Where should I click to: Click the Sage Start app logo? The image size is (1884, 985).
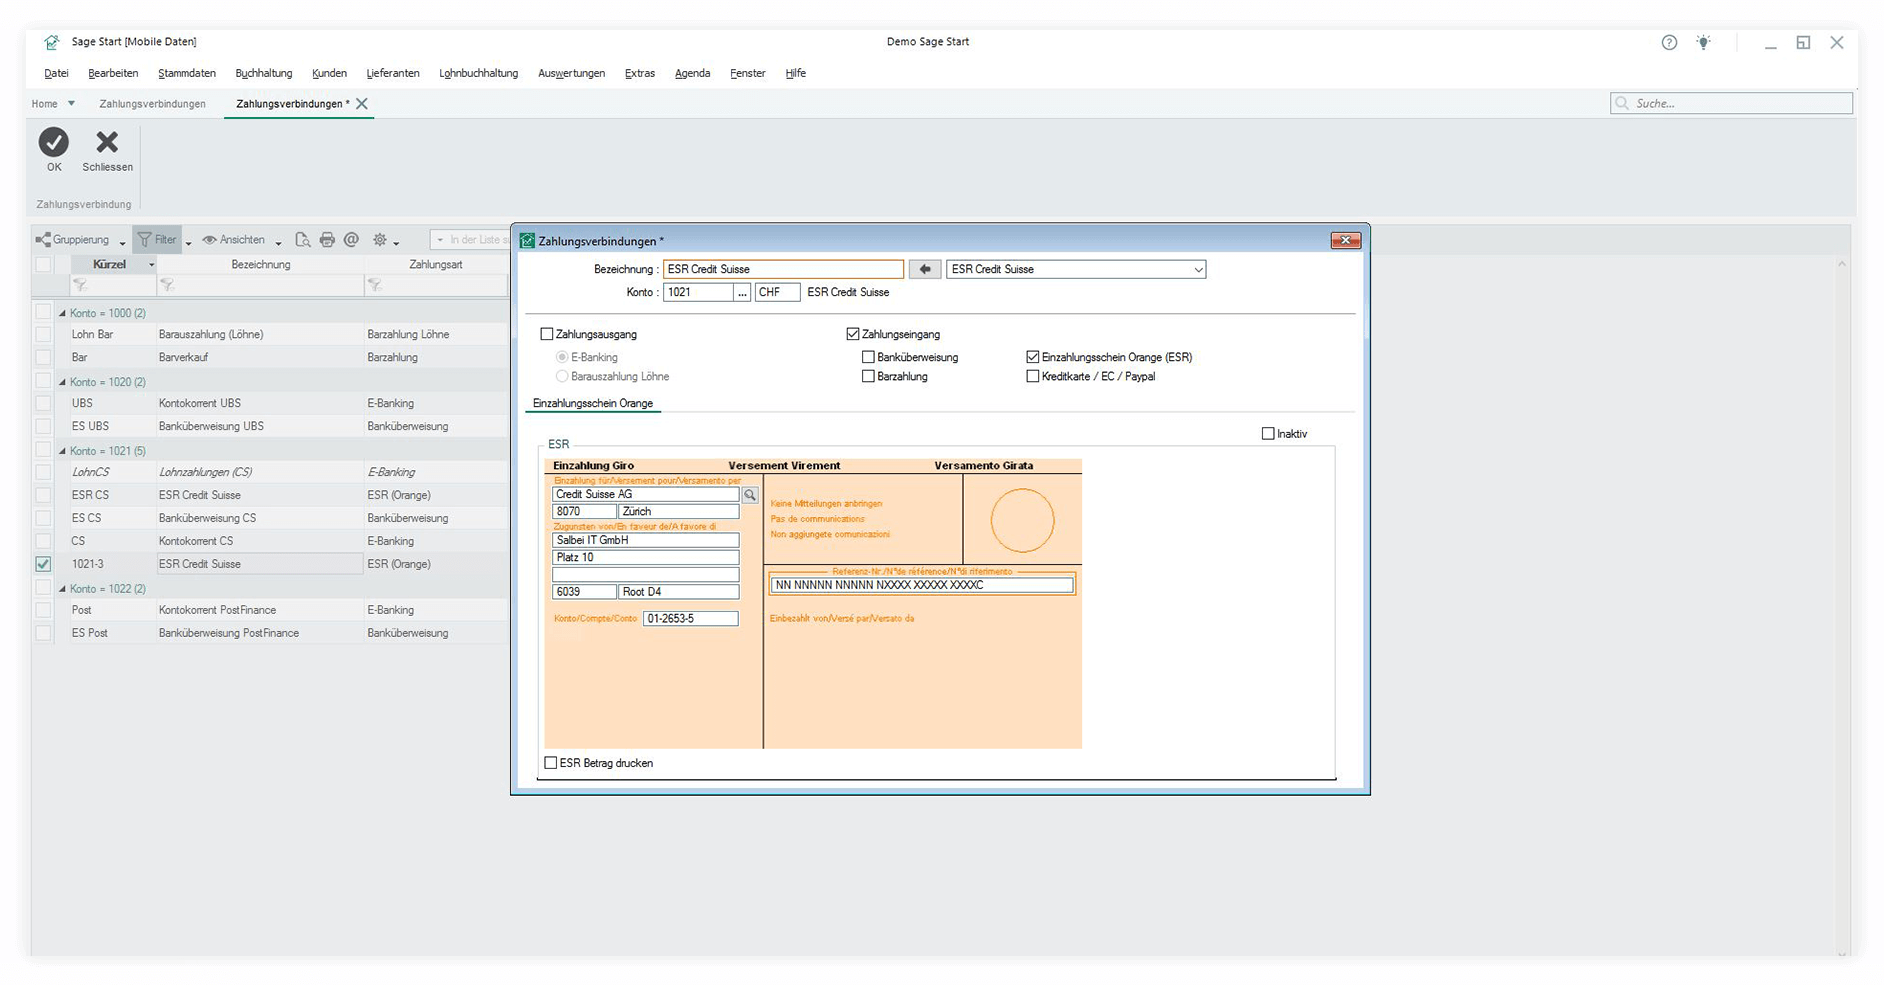pyautogui.click(x=52, y=42)
